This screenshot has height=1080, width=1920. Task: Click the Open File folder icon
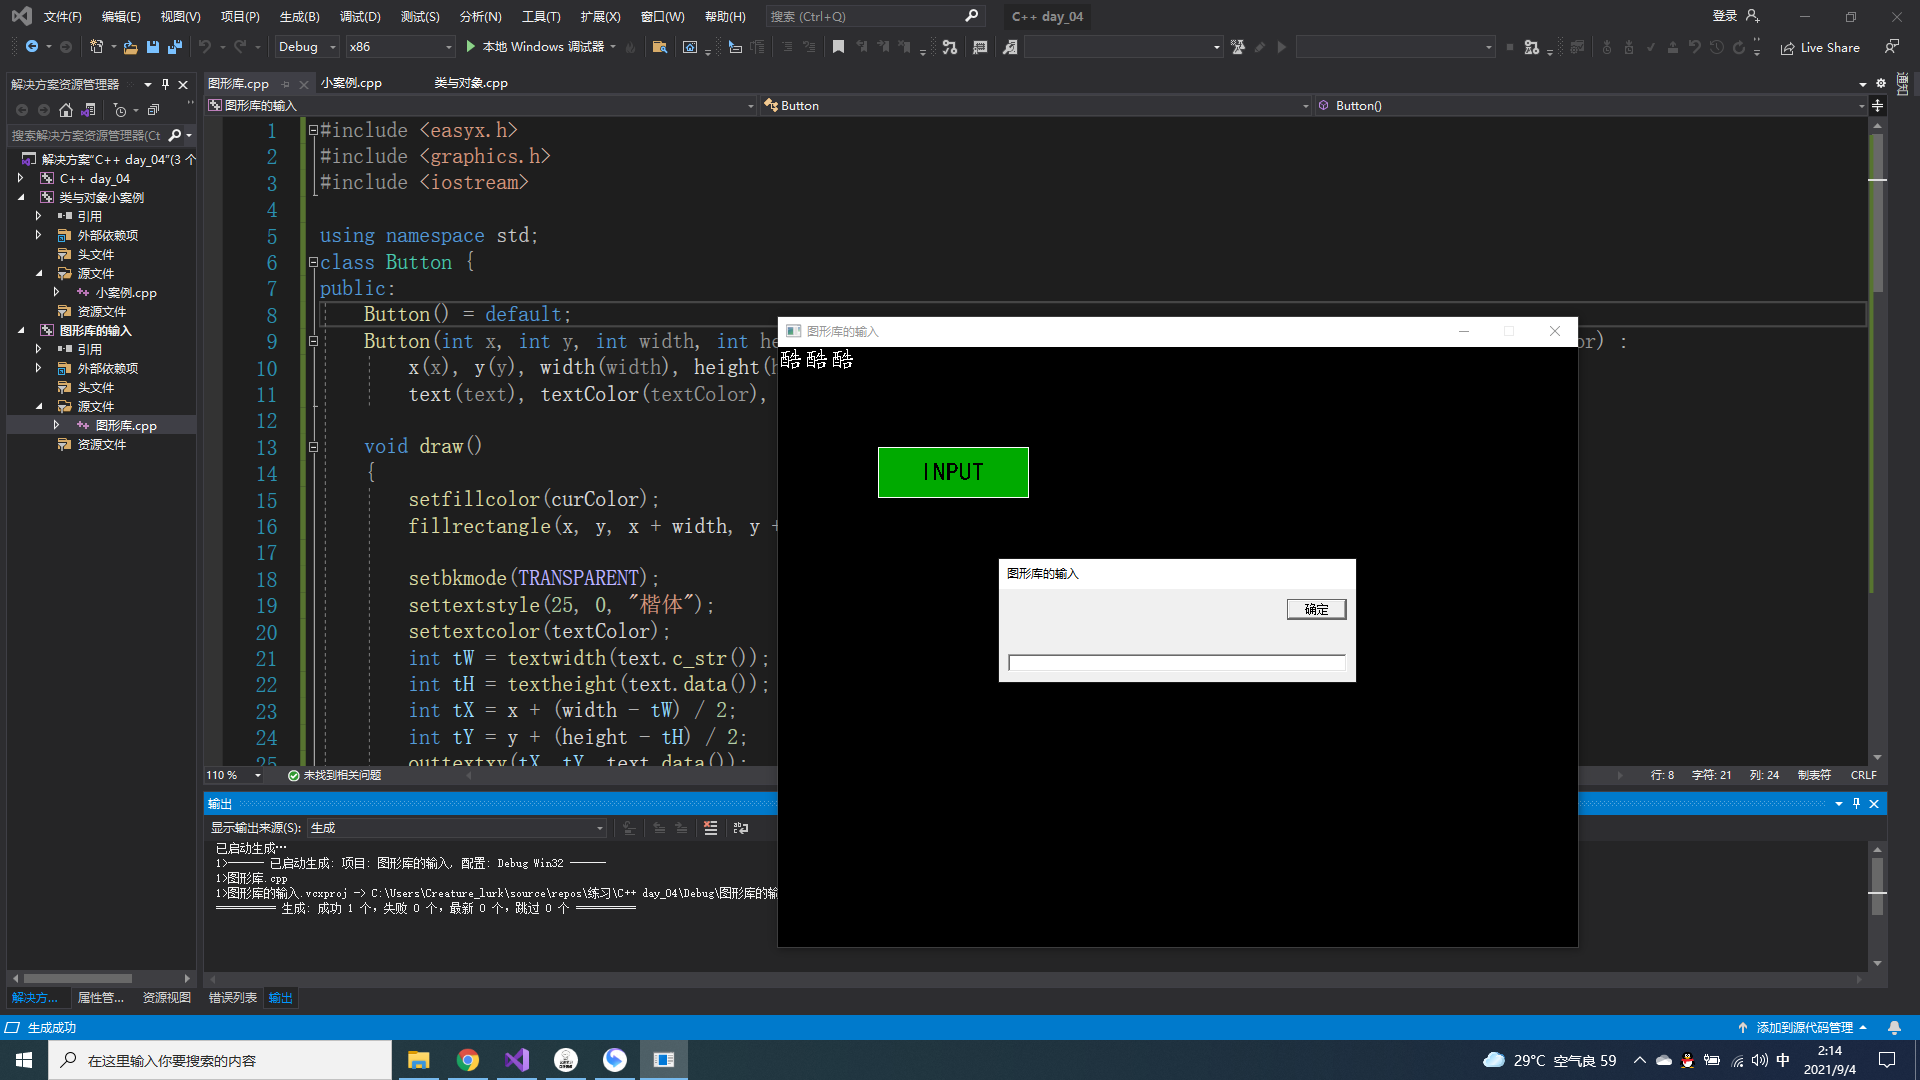[130, 47]
